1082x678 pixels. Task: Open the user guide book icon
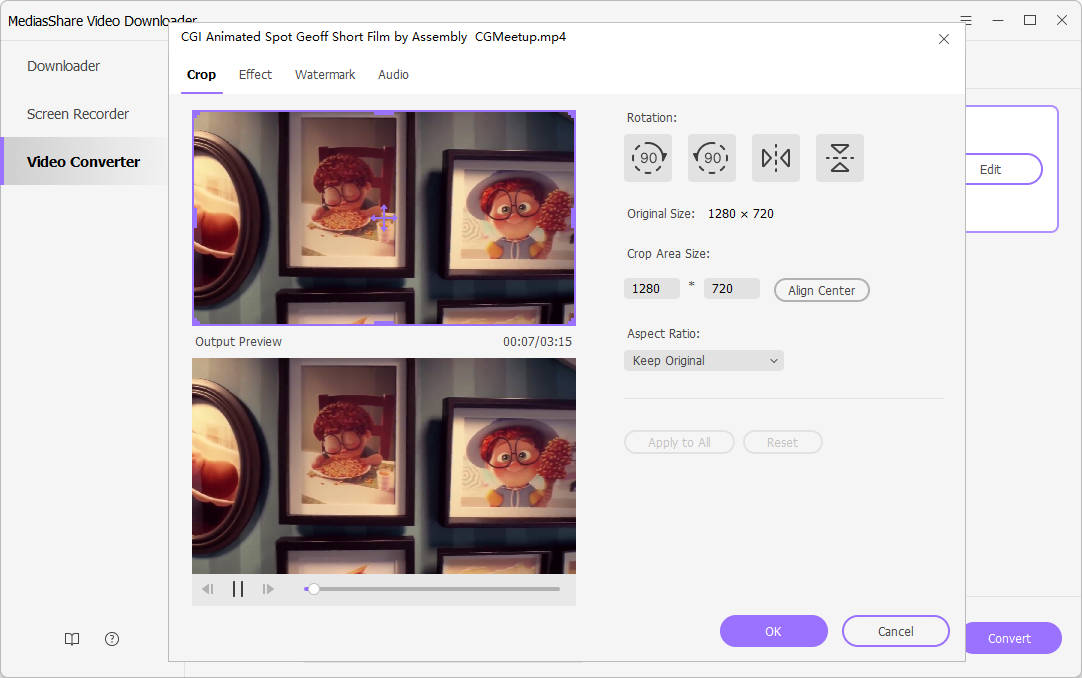71,638
